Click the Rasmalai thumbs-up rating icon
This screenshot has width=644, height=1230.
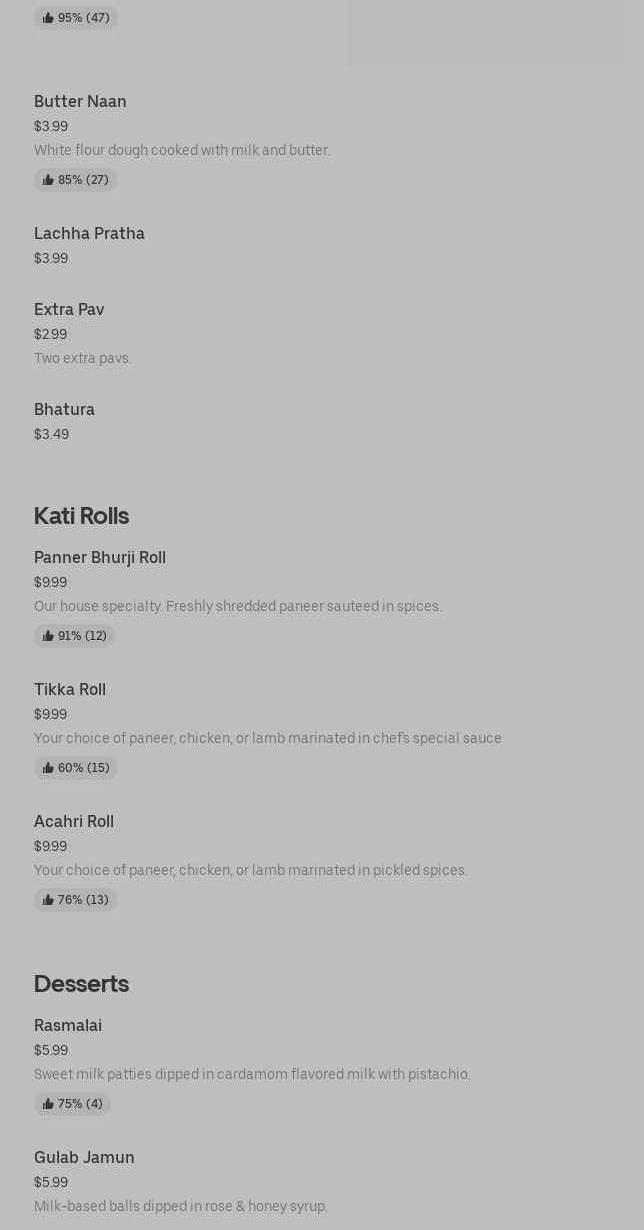[48, 1104]
